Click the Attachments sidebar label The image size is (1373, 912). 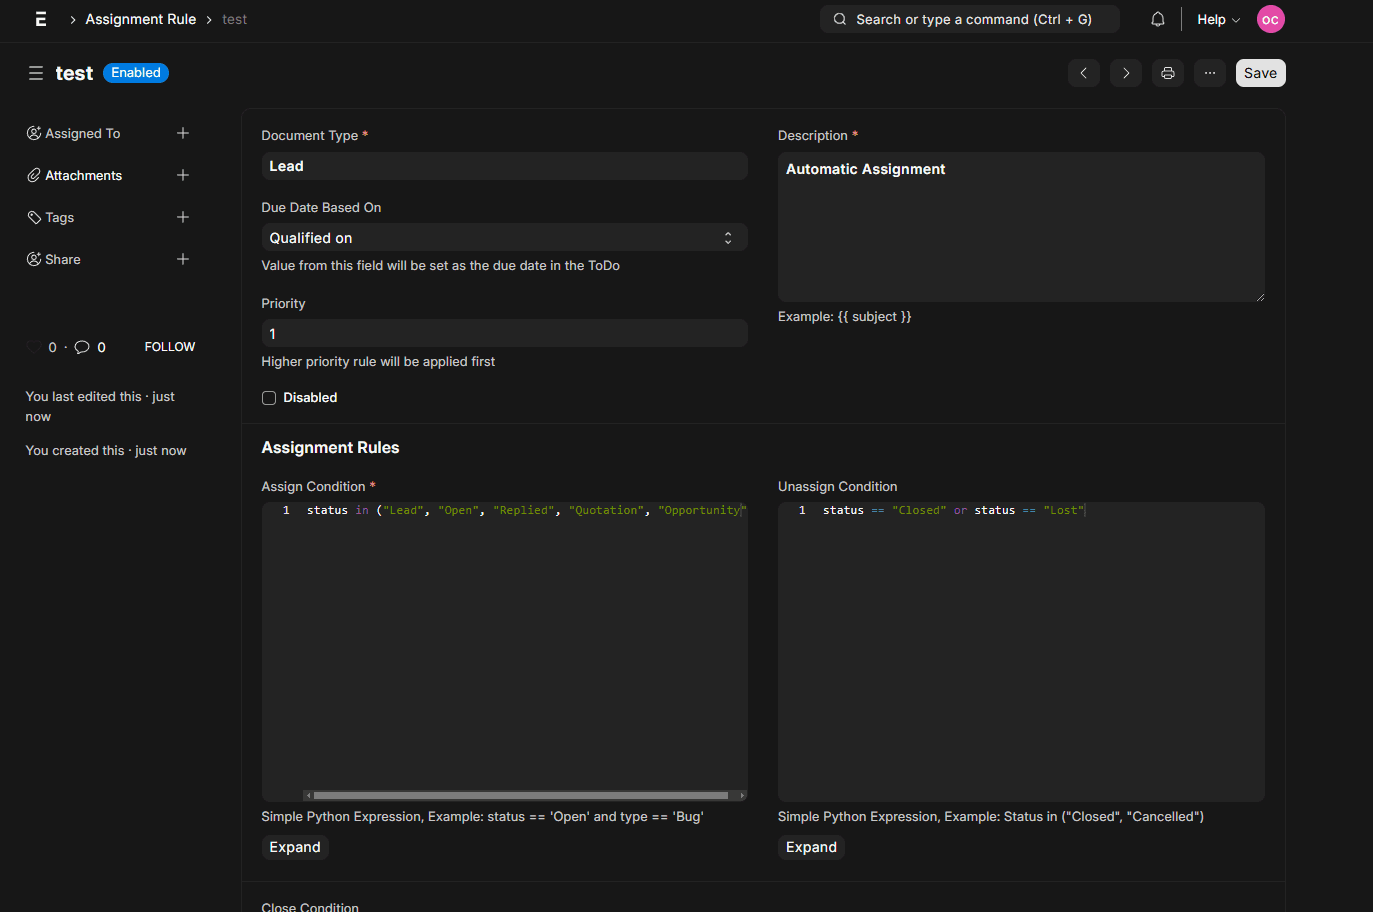[x=84, y=175]
